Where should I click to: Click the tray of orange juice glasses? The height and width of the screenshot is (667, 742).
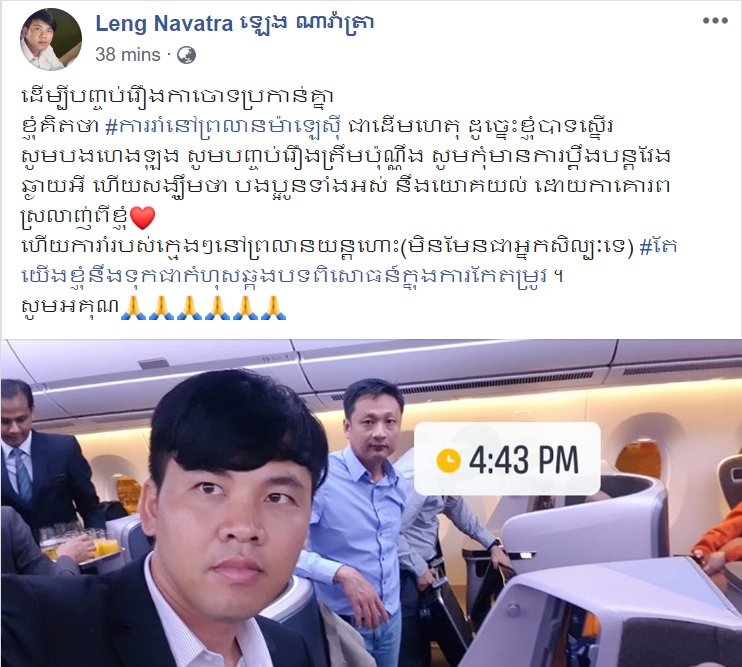[x=80, y=544]
